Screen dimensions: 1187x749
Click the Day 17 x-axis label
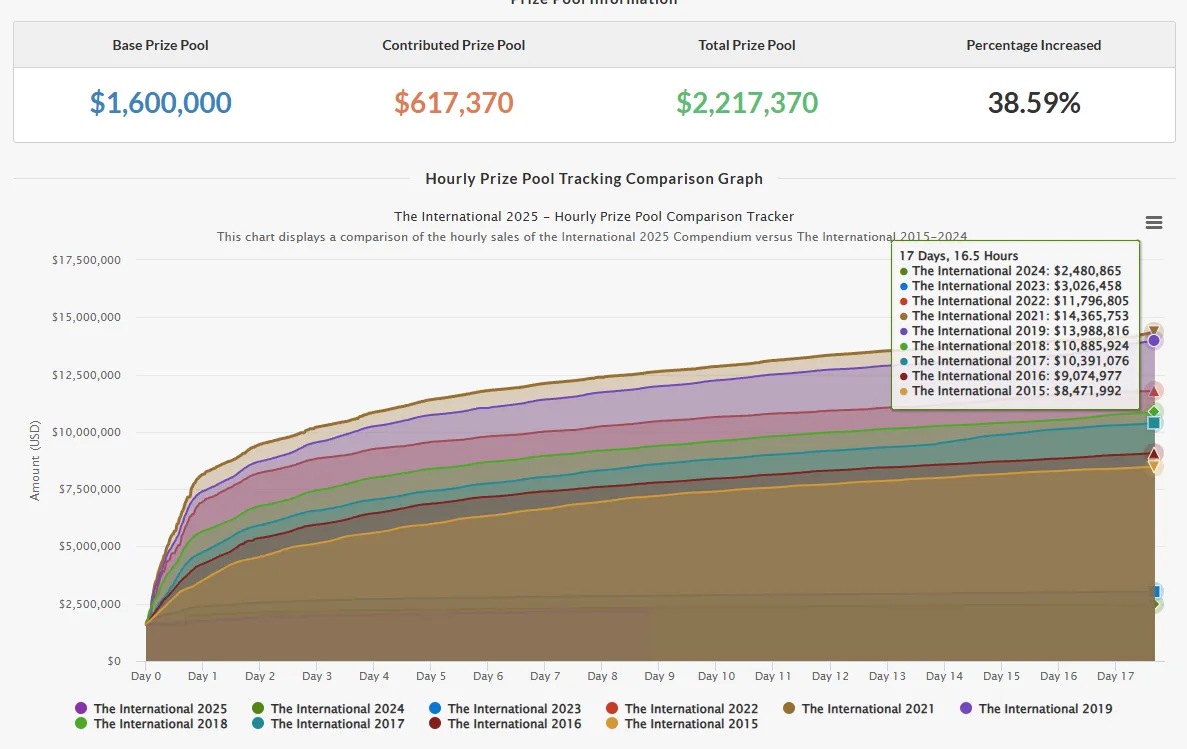(1116, 676)
